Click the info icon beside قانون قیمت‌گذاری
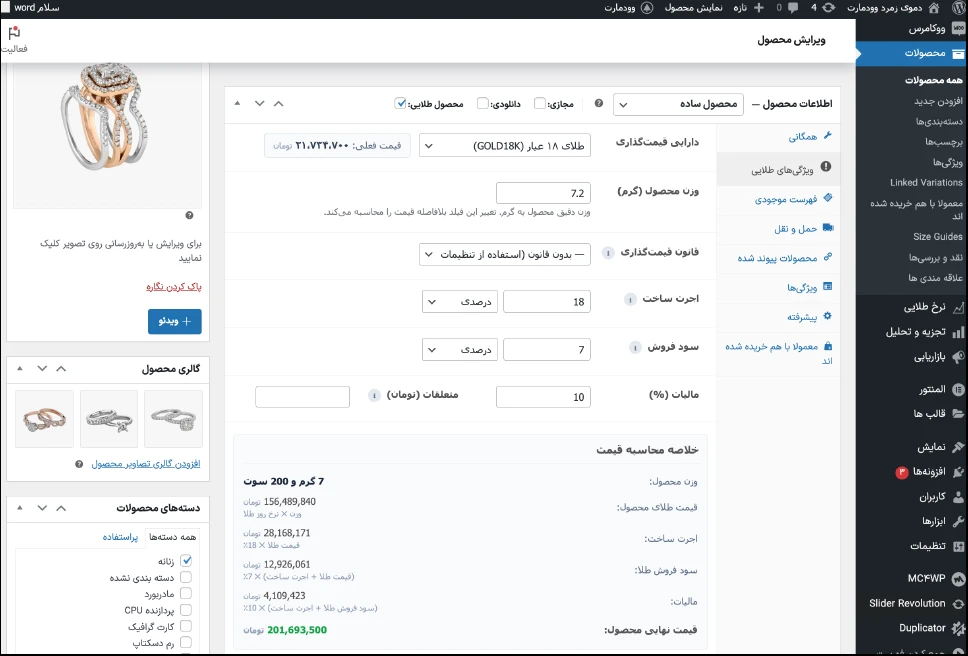 pyautogui.click(x=608, y=253)
